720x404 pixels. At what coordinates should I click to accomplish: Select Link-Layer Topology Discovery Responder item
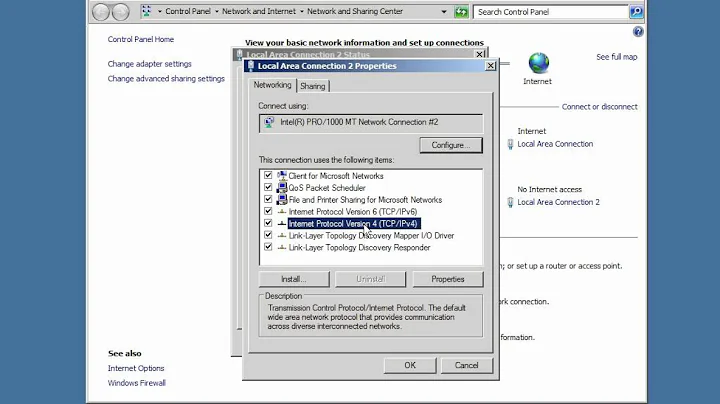click(359, 247)
